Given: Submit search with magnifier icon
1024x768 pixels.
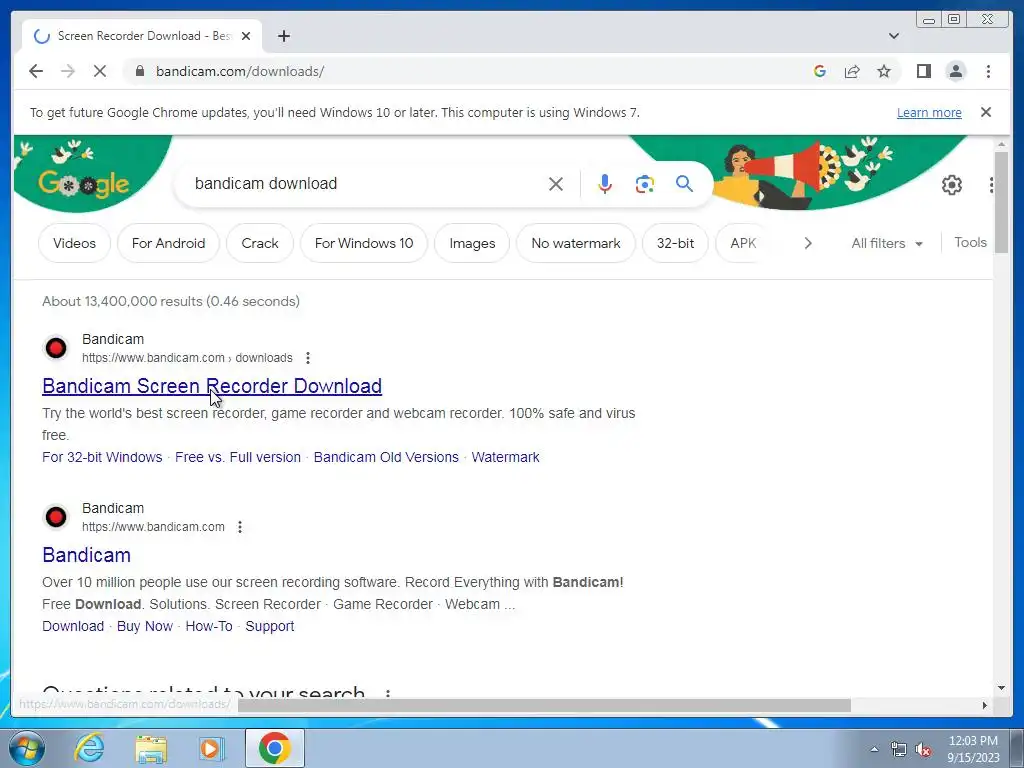Looking at the screenshot, I should coord(684,184).
